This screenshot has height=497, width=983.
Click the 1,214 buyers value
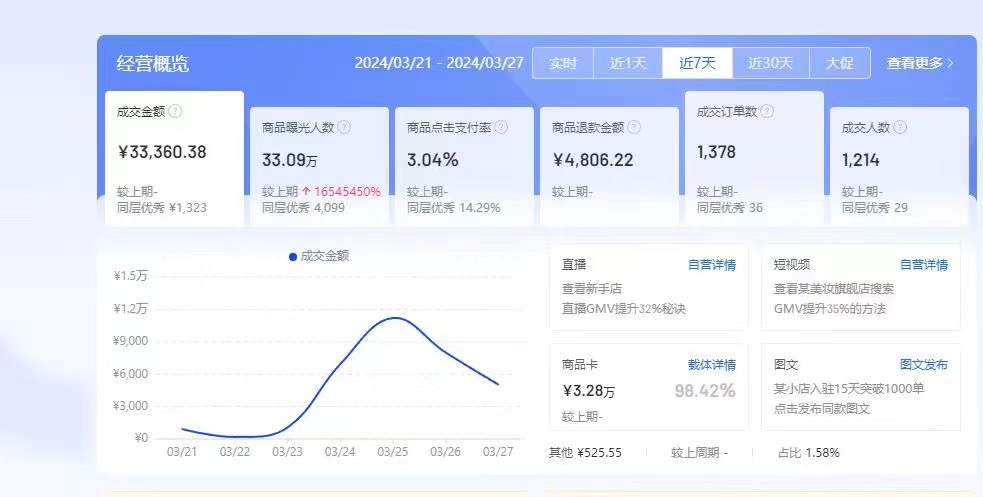point(860,160)
